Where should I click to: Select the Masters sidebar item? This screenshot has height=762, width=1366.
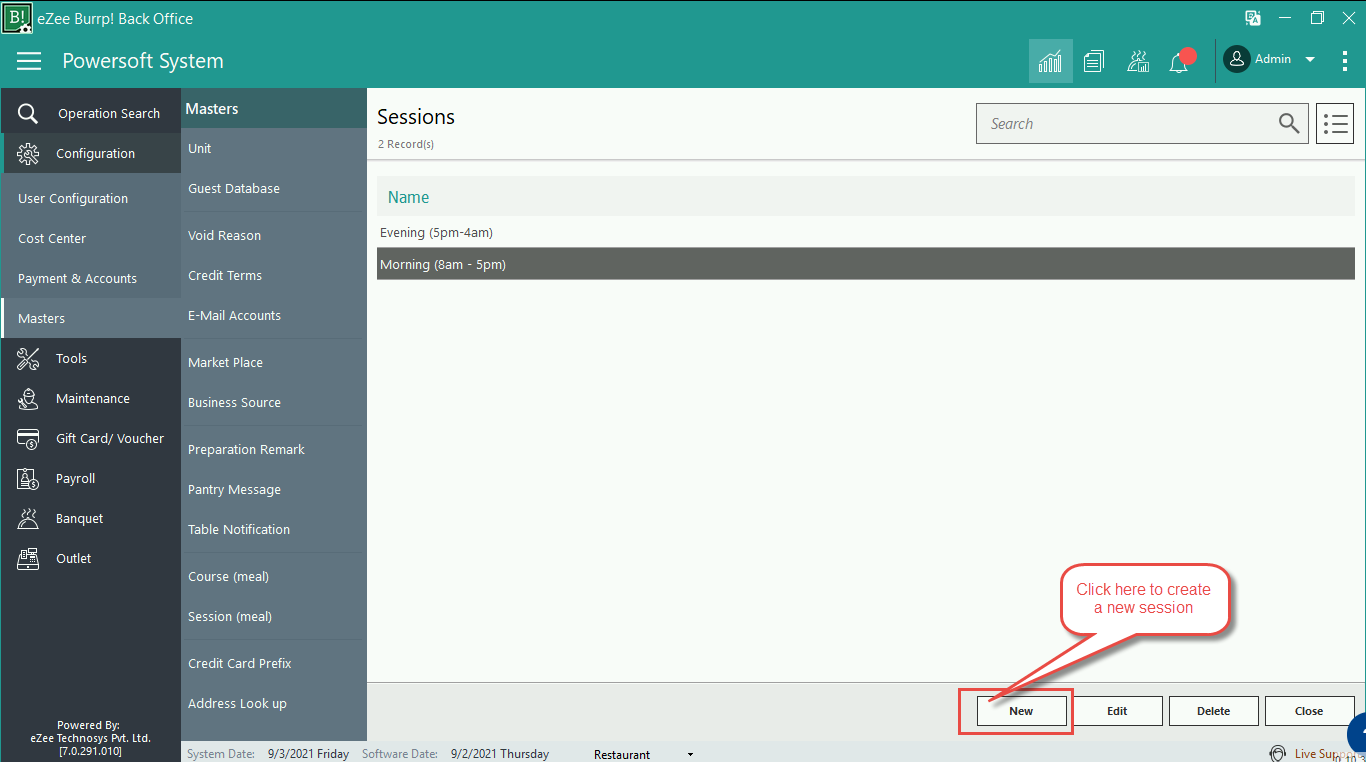click(91, 318)
